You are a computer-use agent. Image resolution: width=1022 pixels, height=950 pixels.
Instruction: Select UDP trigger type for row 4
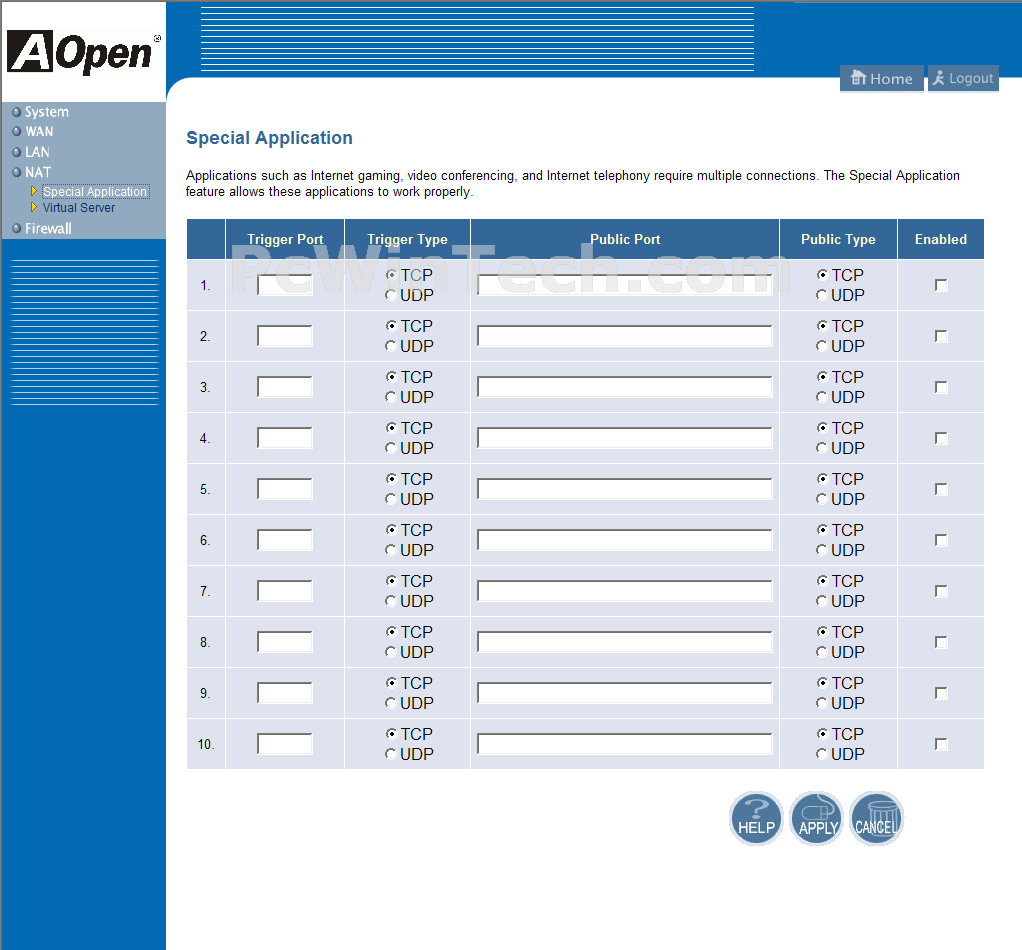(391, 448)
